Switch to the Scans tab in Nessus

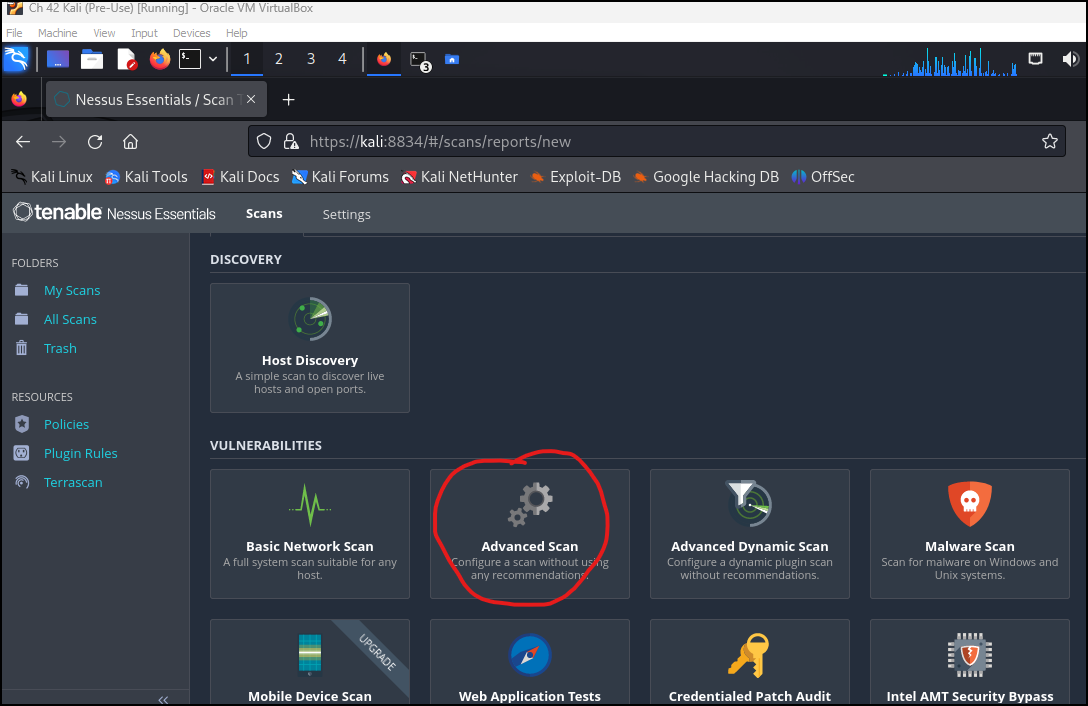[264, 214]
